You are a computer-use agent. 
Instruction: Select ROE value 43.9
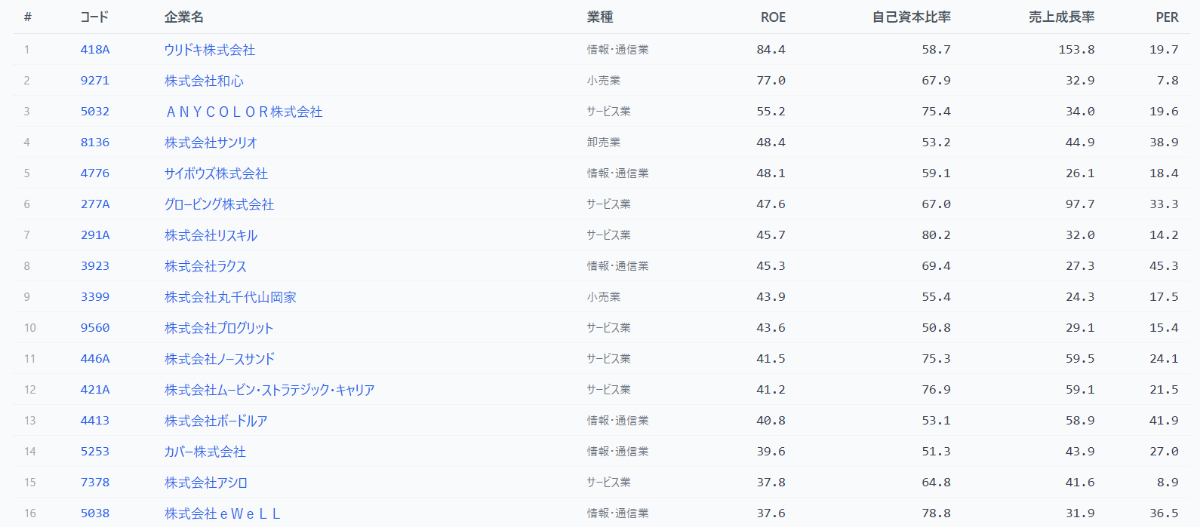click(771, 297)
